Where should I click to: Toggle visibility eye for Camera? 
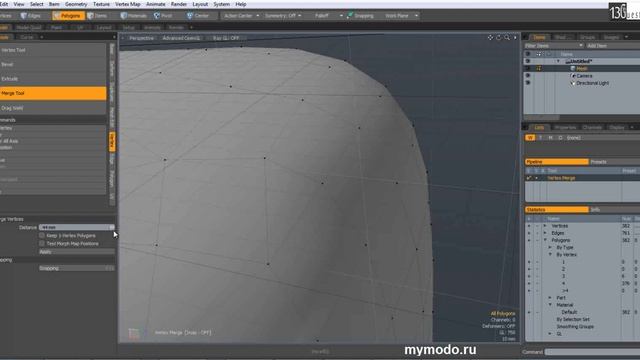click(528, 76)
